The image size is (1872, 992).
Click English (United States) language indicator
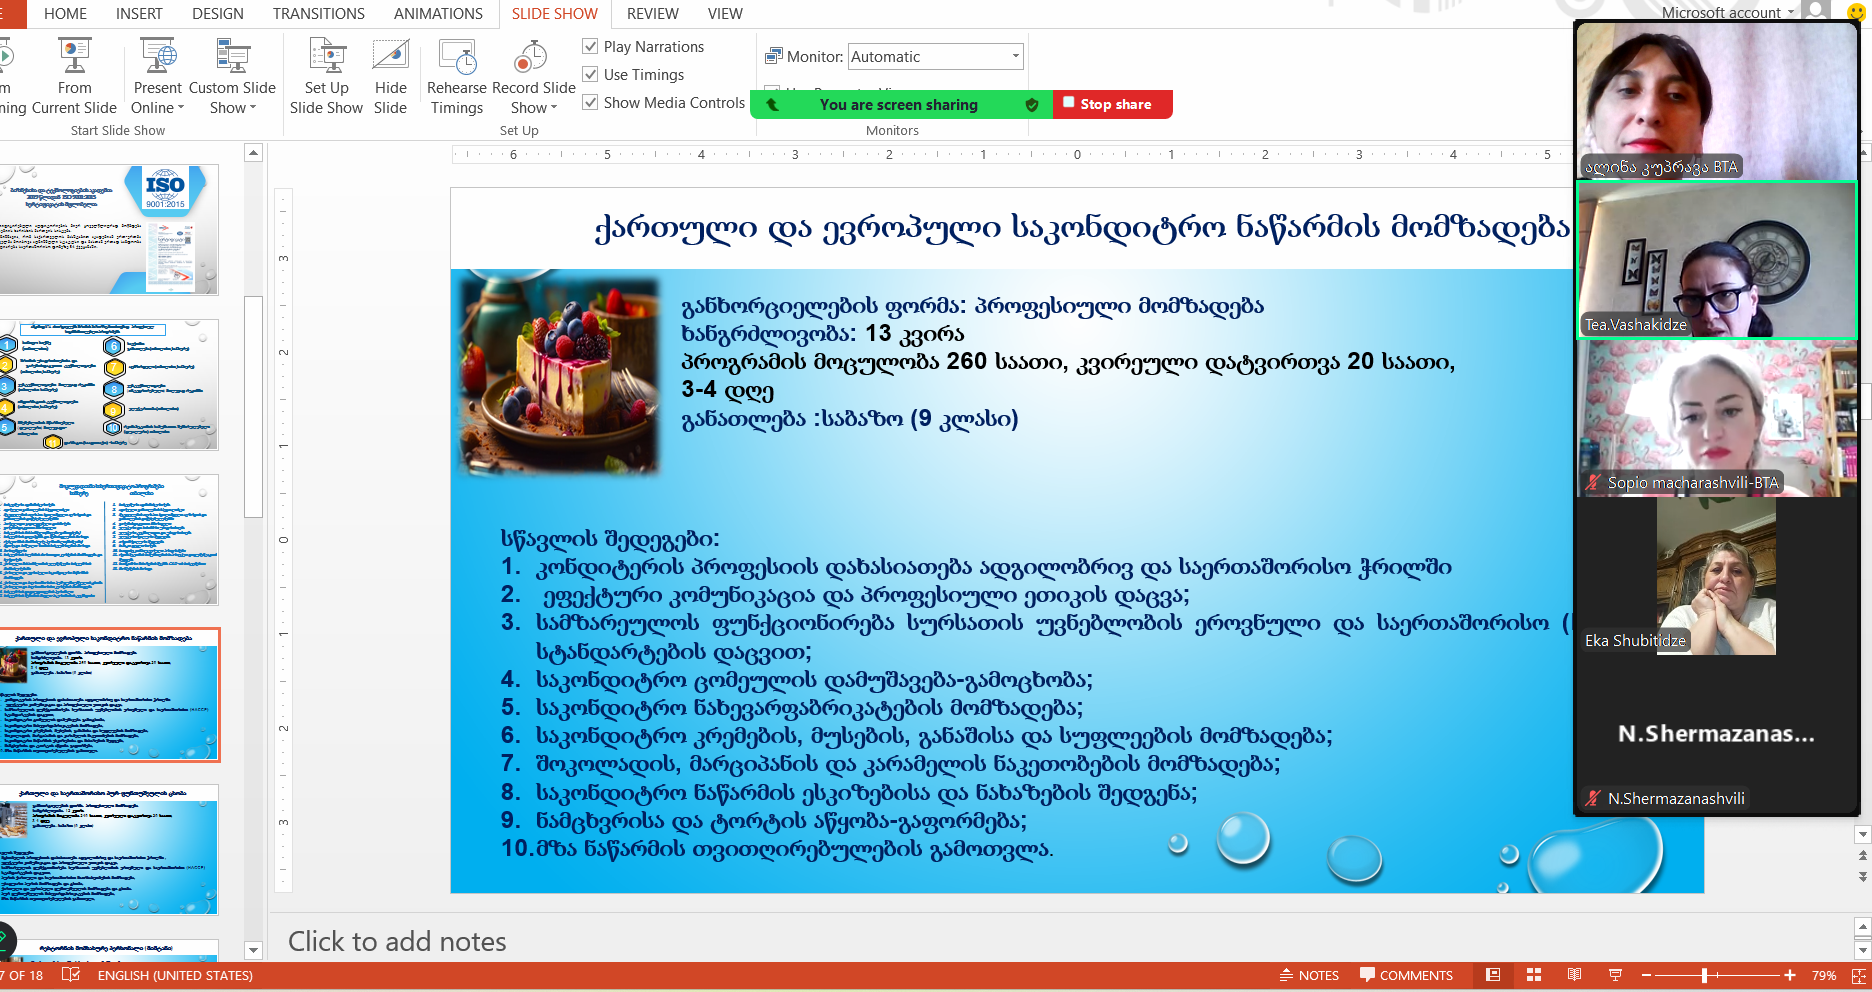click(x=175, y=975)
